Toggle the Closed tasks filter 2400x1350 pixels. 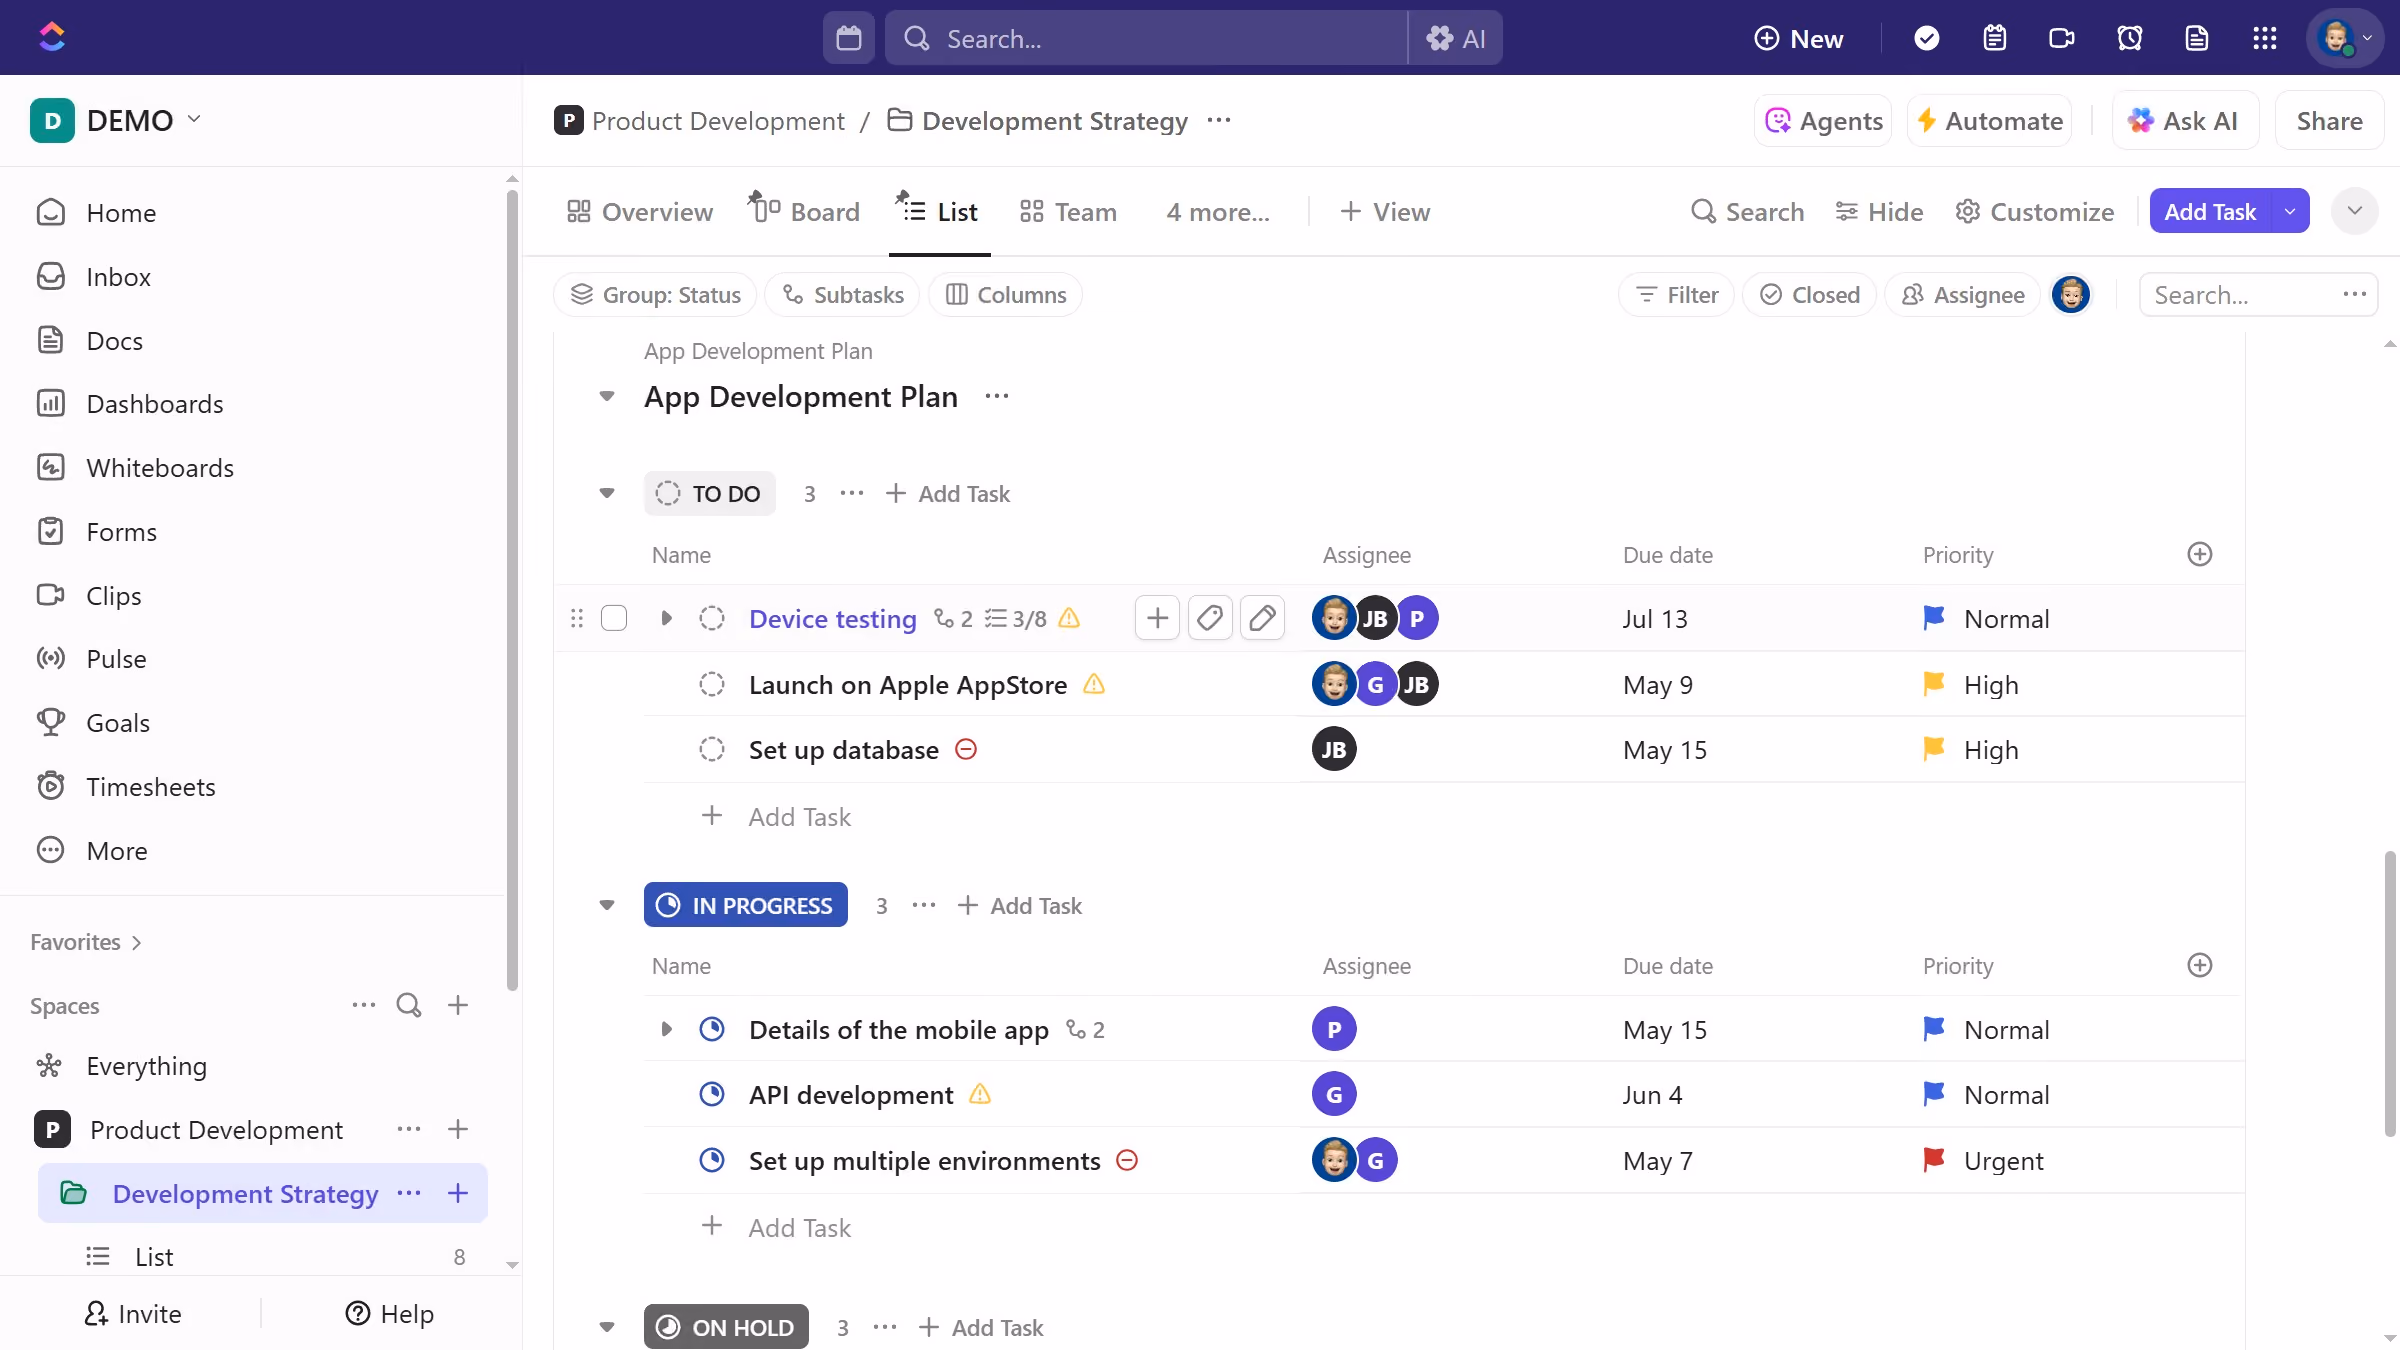pyautogui.click(x=1809, y=295)
